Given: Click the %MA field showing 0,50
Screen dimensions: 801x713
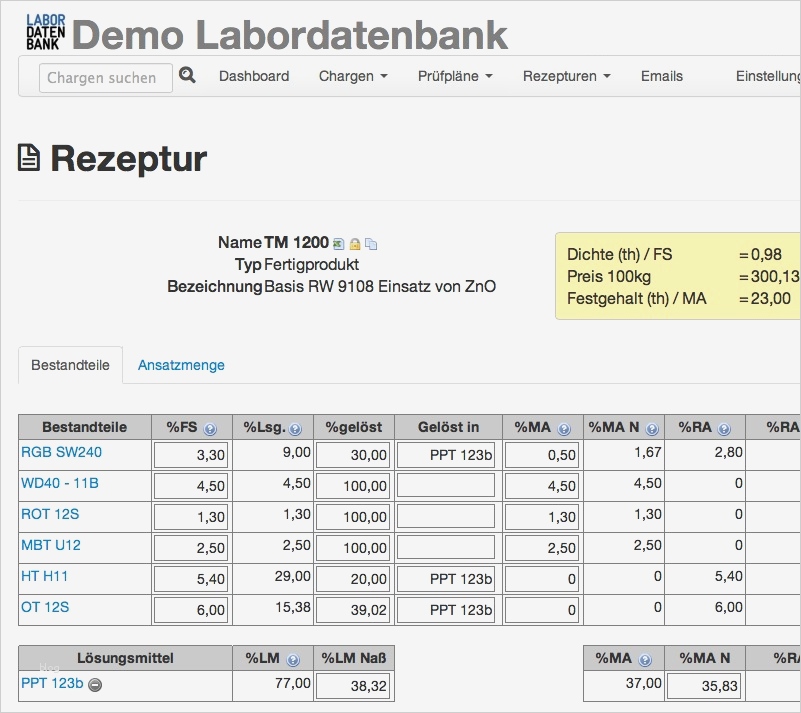Looking at the screenshot, I should click(x=542, y=455).
